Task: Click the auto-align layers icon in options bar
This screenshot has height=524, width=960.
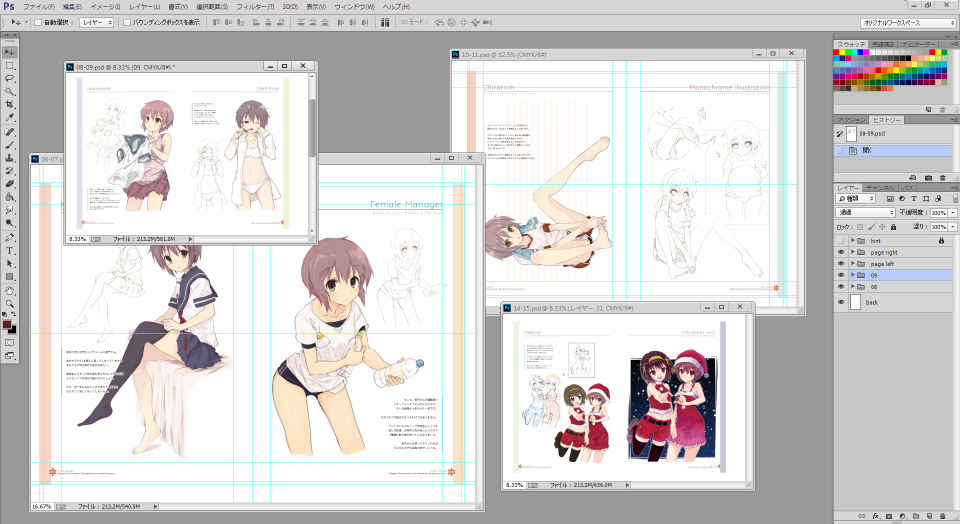Action: point(385,22)
